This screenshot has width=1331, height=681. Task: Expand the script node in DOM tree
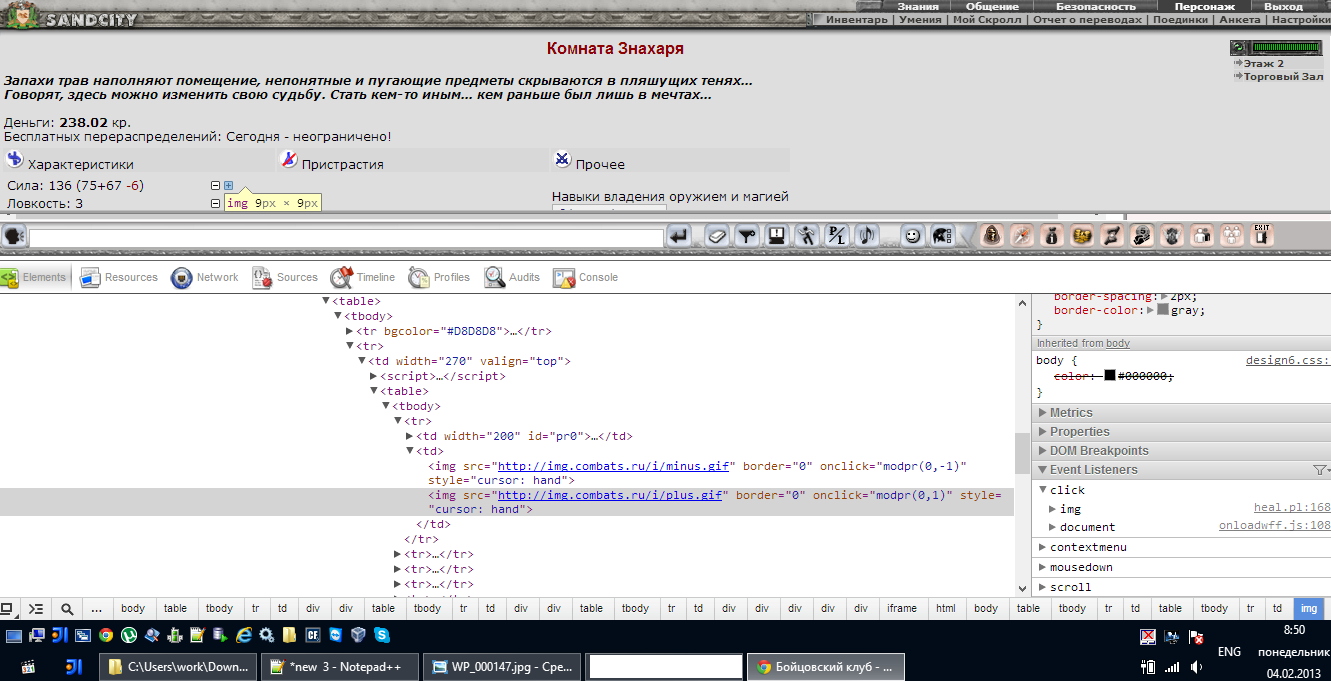(374, 376)
